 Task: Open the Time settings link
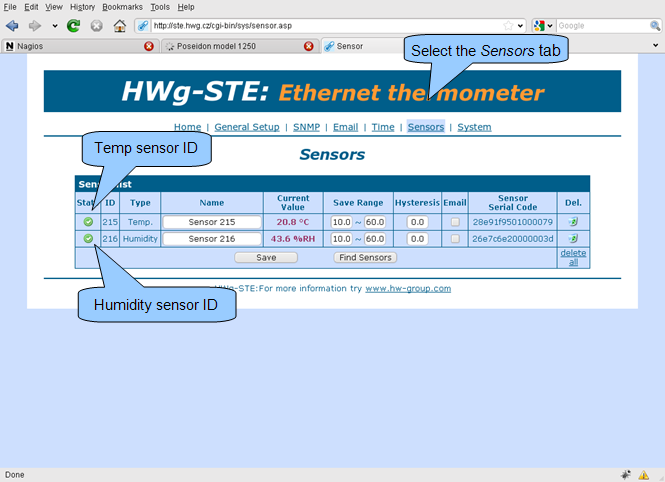(383, 127)
